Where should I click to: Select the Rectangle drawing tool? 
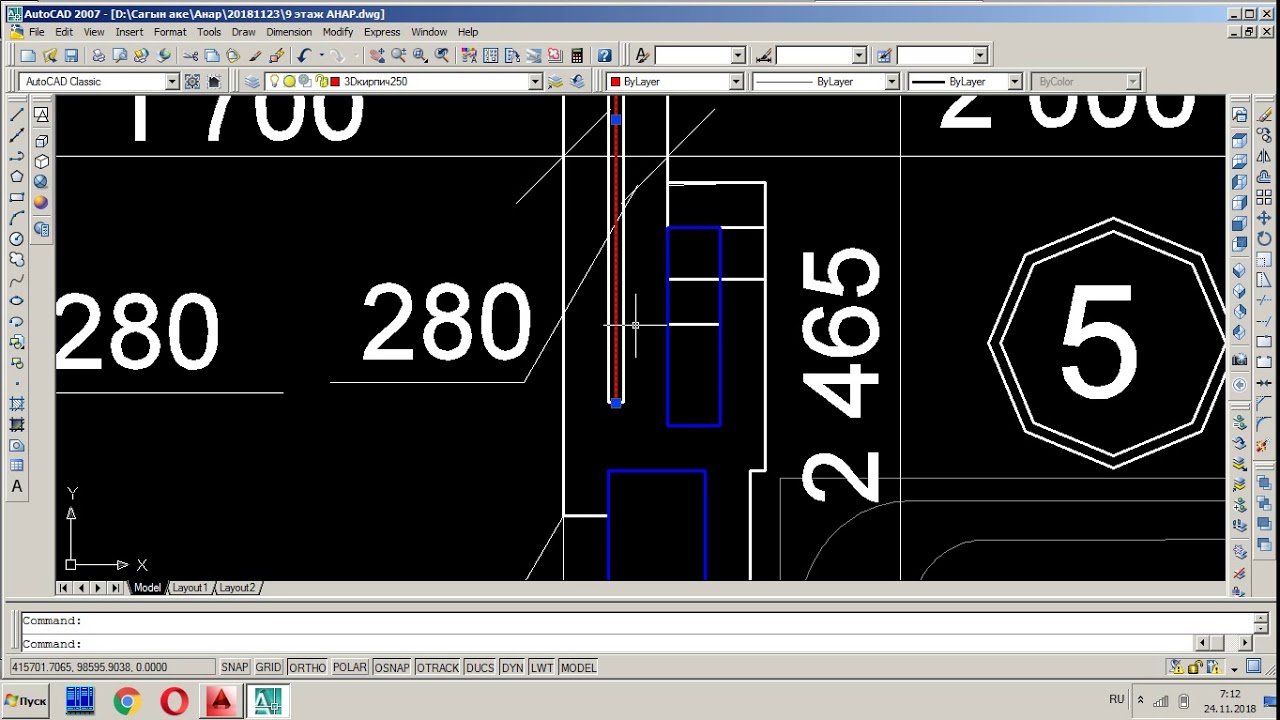[x=17, y=197]
